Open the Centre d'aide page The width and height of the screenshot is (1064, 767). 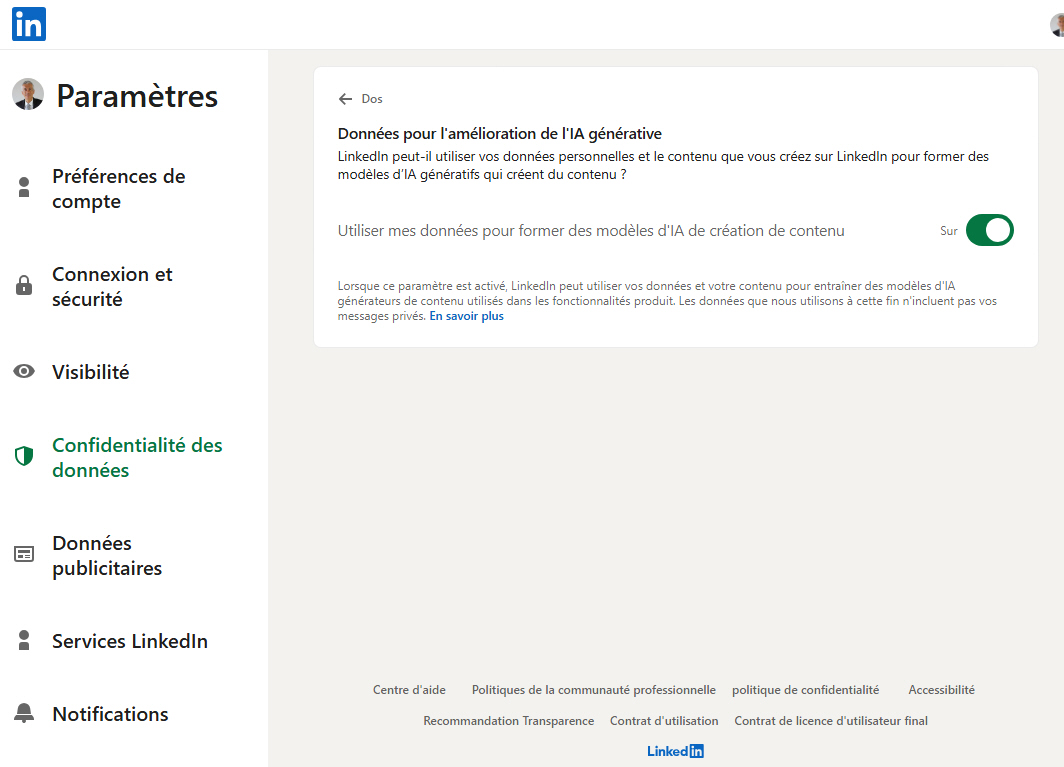click(410, 689)
